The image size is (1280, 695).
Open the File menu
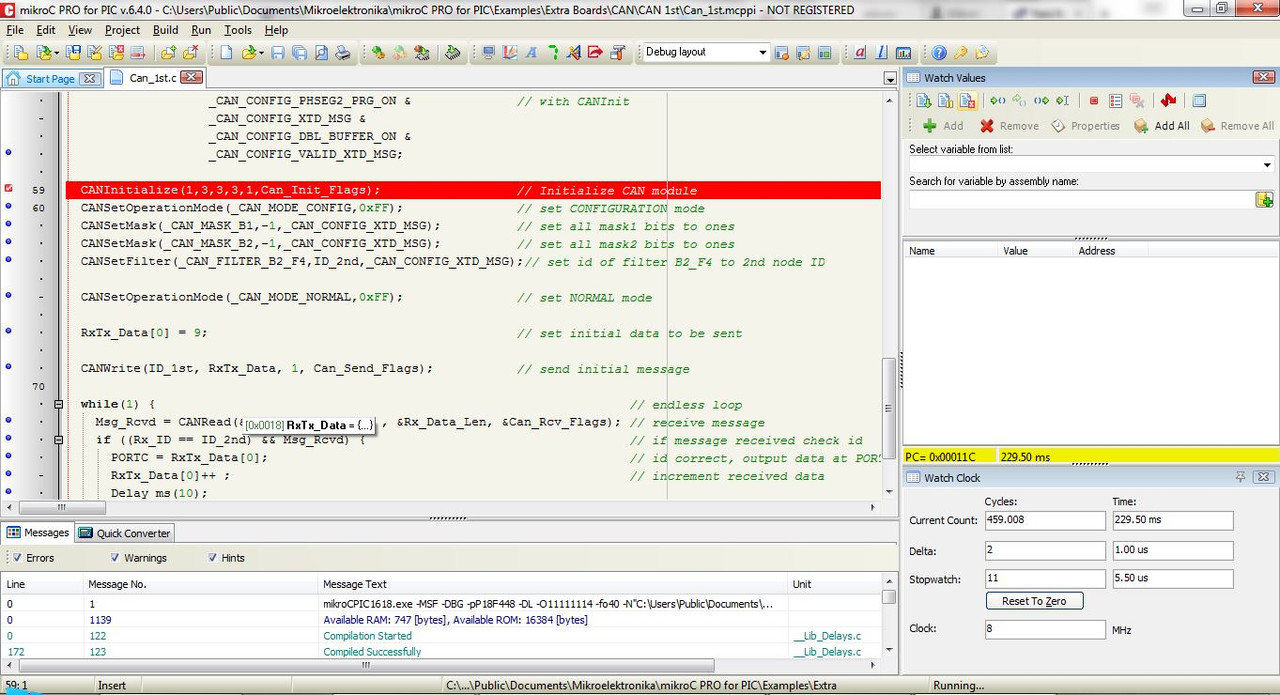click(x=15, y=30)
